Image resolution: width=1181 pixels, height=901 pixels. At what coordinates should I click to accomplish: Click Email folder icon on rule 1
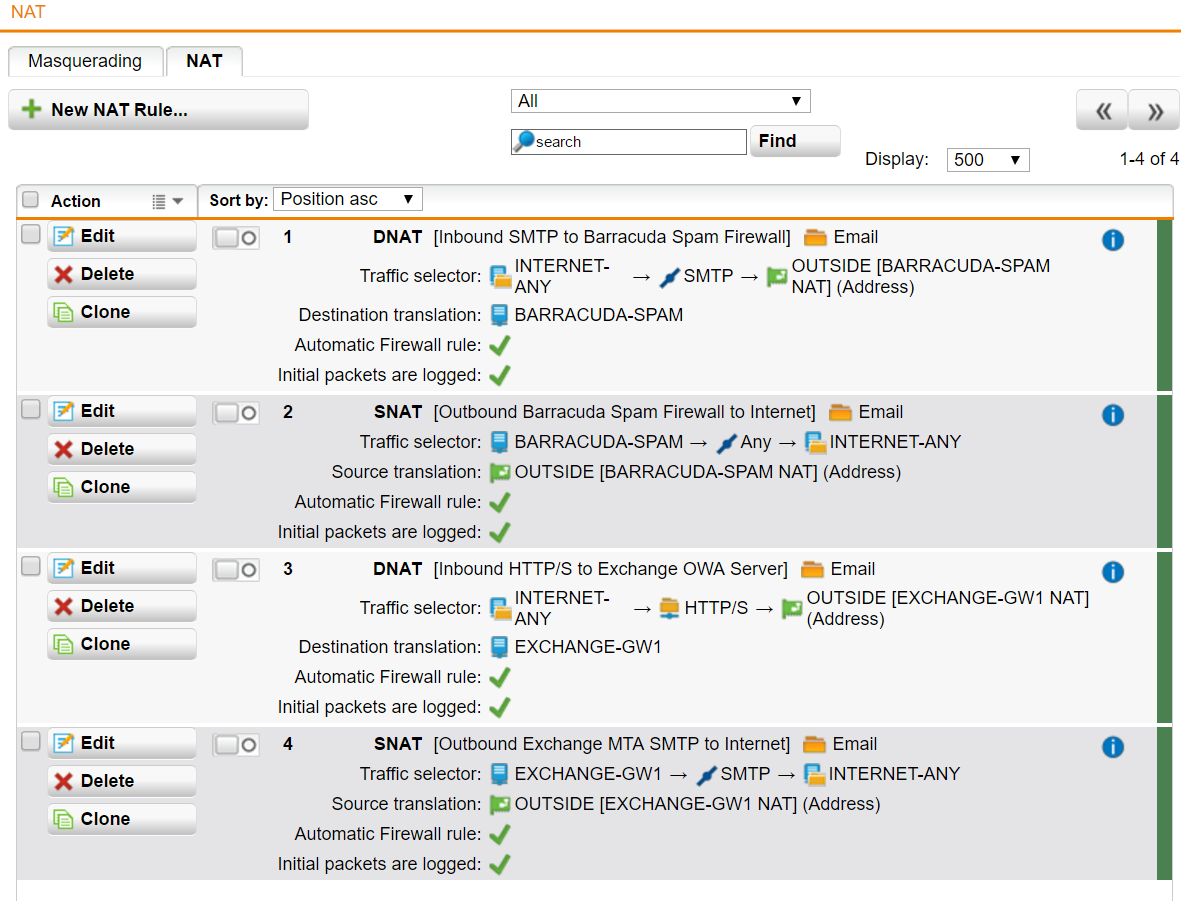(815, 237)
